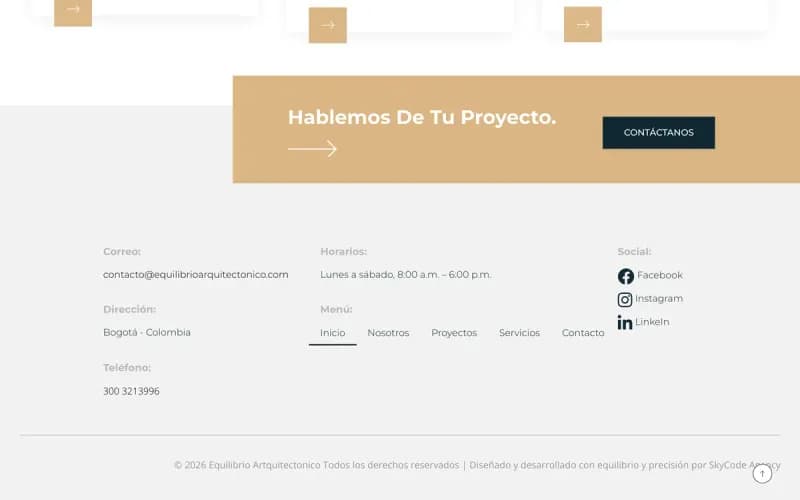Click phone number 300 3213996
Image resolution: width=800 pixels, height=500 pixels.
tap(131, 391)
